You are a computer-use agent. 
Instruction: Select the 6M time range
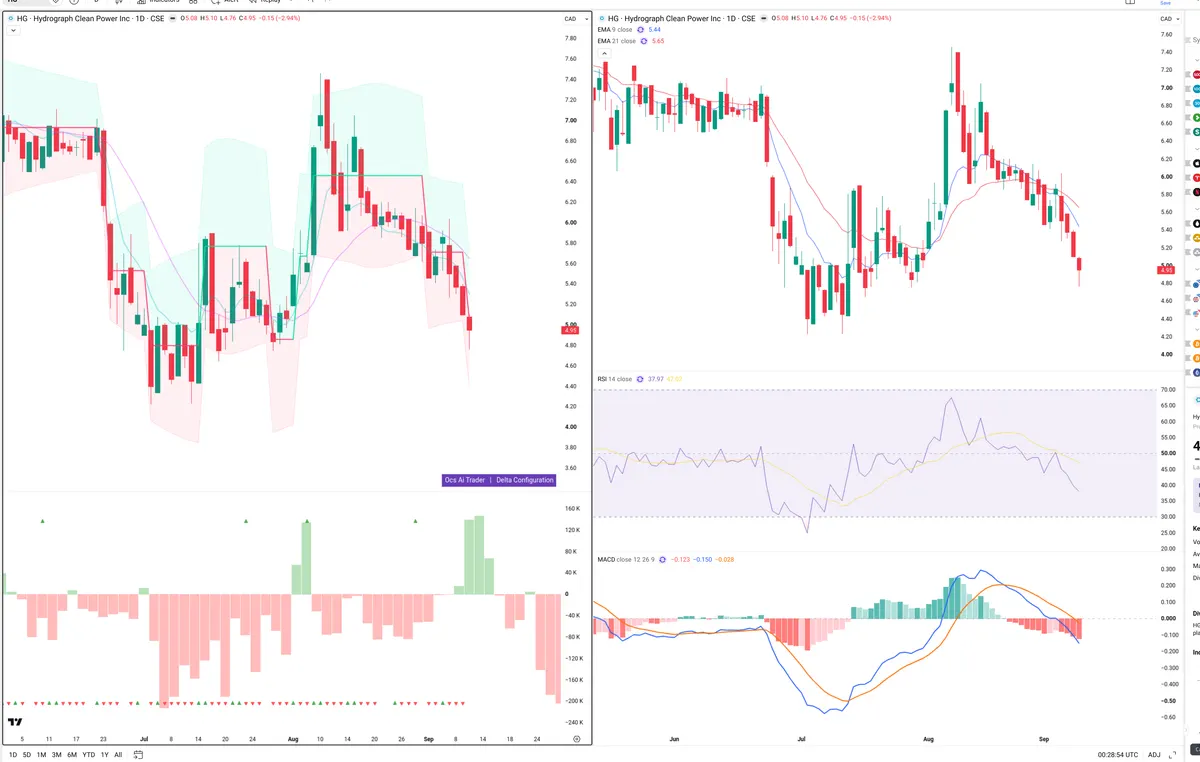click(x=72, y=755)
